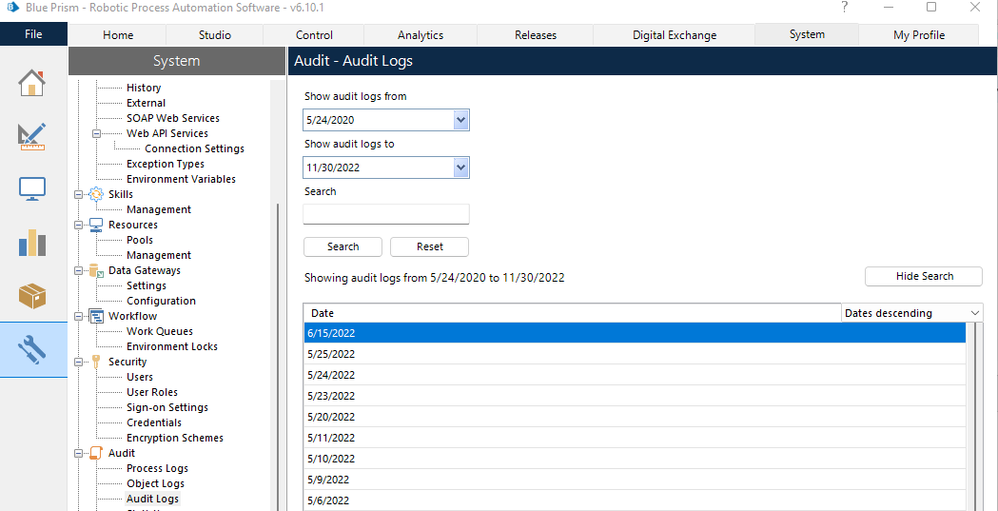
Task: Collapse the Workflow tree node
Action: 79,316
